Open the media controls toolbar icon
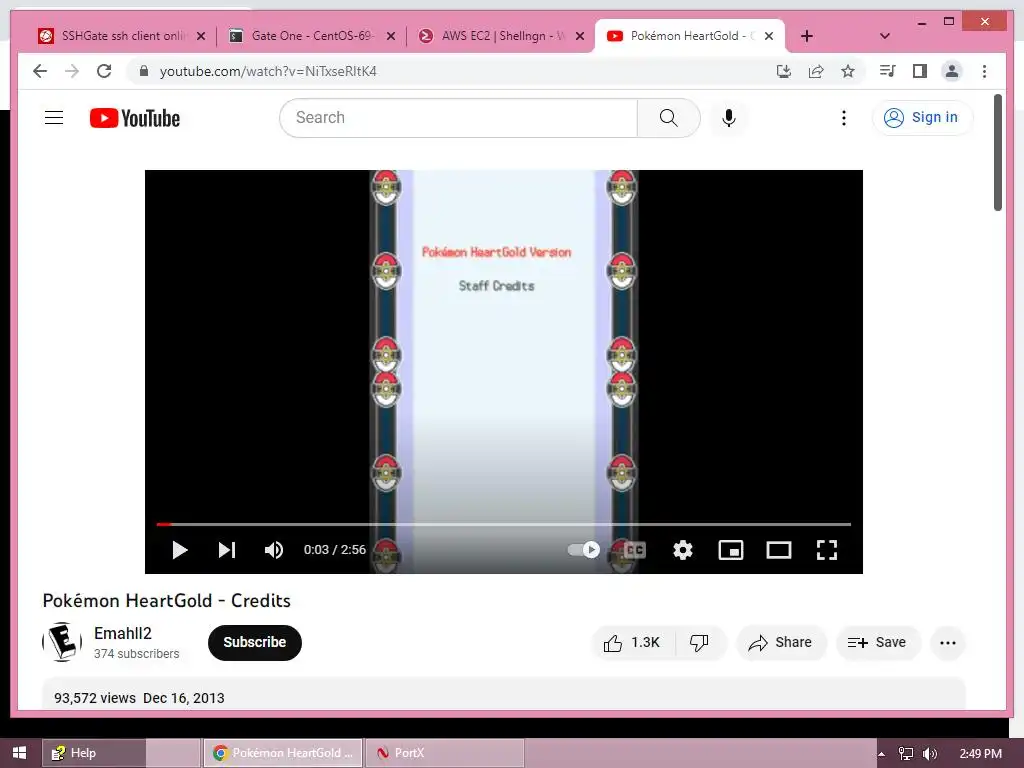Viewport: 1024px width, 768px height. pyautogui.click(x=887, y=71)
